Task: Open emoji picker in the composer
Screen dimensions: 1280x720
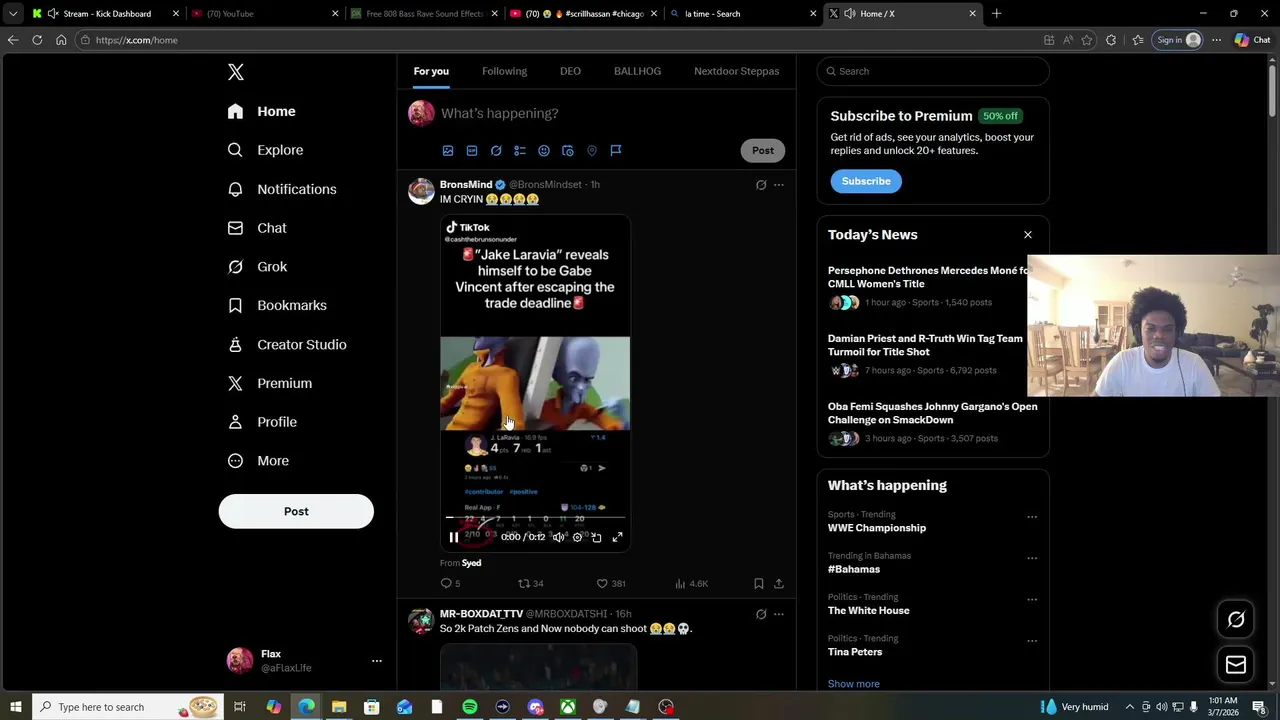Action: coord(544,151)
